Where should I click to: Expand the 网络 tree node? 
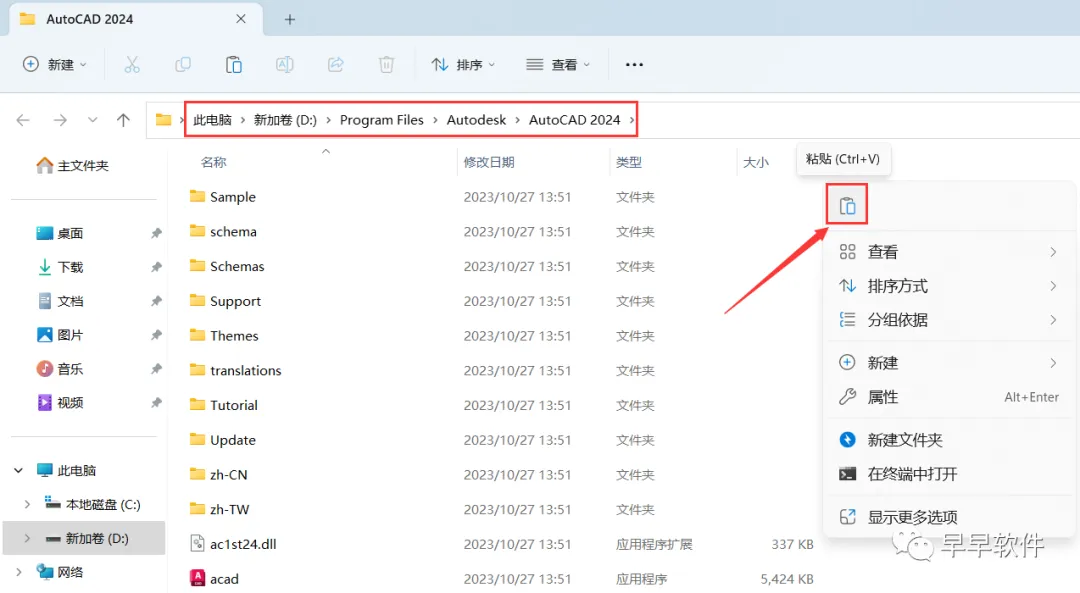coord(19,572)
